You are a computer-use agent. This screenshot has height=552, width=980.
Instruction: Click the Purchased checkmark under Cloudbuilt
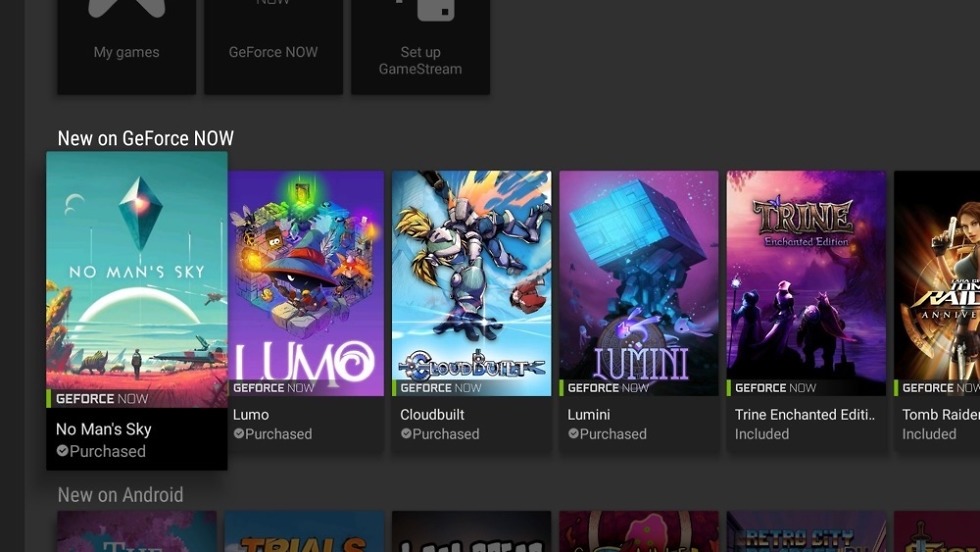[x=406, y=433]
